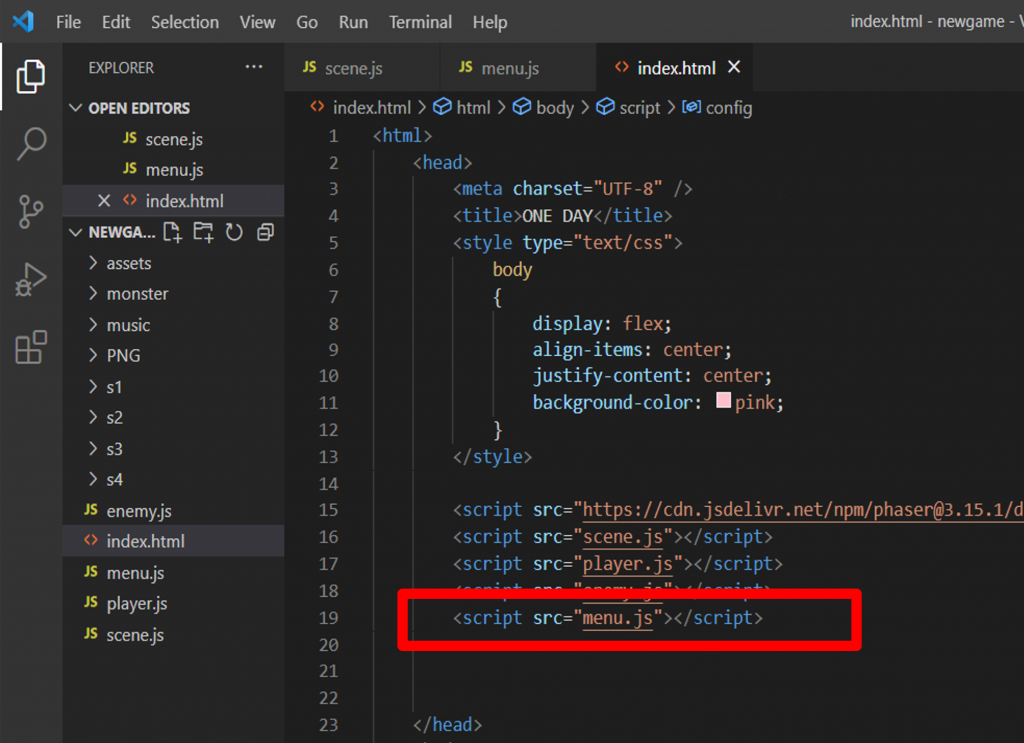Open the Source Control view
Image resolution: width=1024 pixels, height=743 pixels.
tap(31, 212)
